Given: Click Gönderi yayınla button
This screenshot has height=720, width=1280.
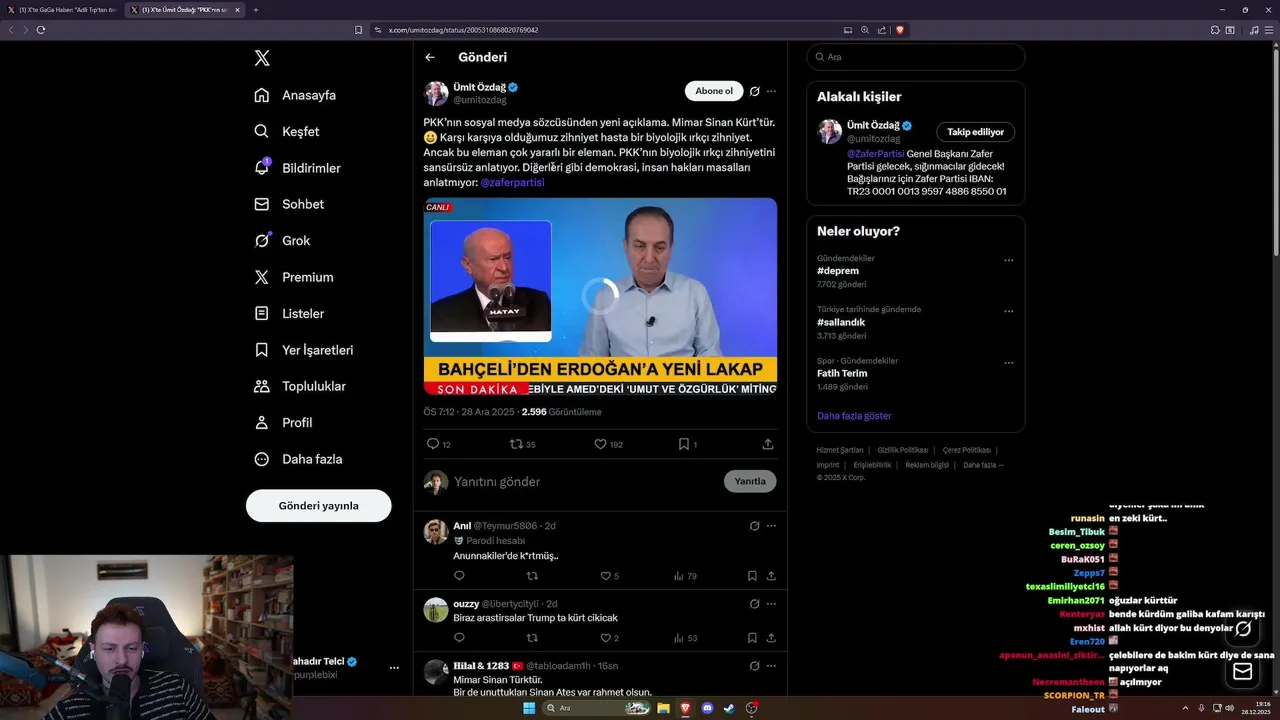Looking at the screenshot, I should pyautogui.click(x=318, y=505).
